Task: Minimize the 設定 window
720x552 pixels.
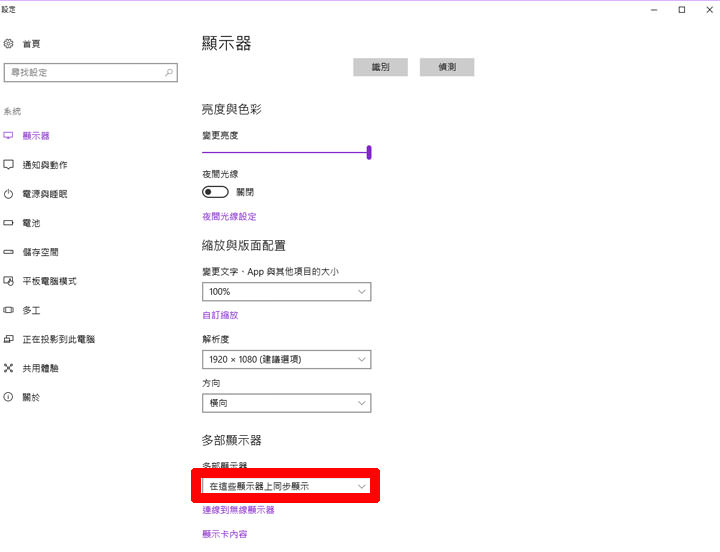Action: pyautogui.click(x=654, y=10)
